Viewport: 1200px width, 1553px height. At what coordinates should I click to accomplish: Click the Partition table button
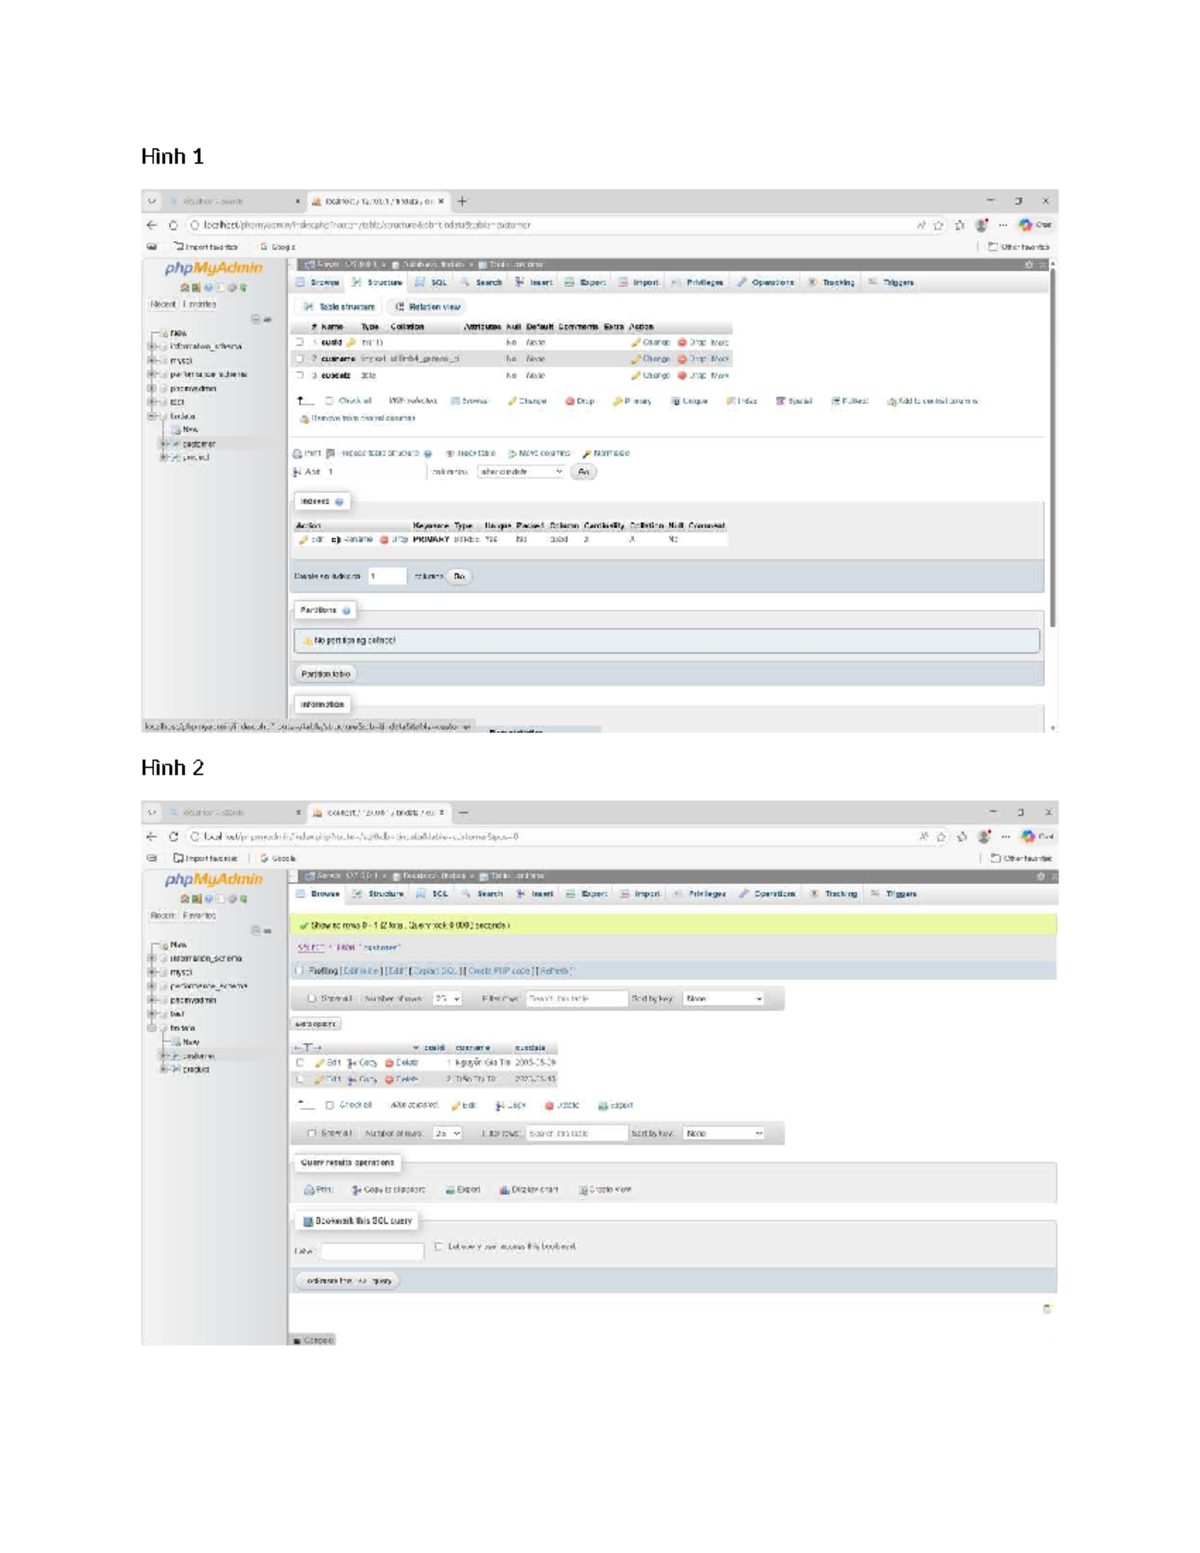click(x=325, y=674)
